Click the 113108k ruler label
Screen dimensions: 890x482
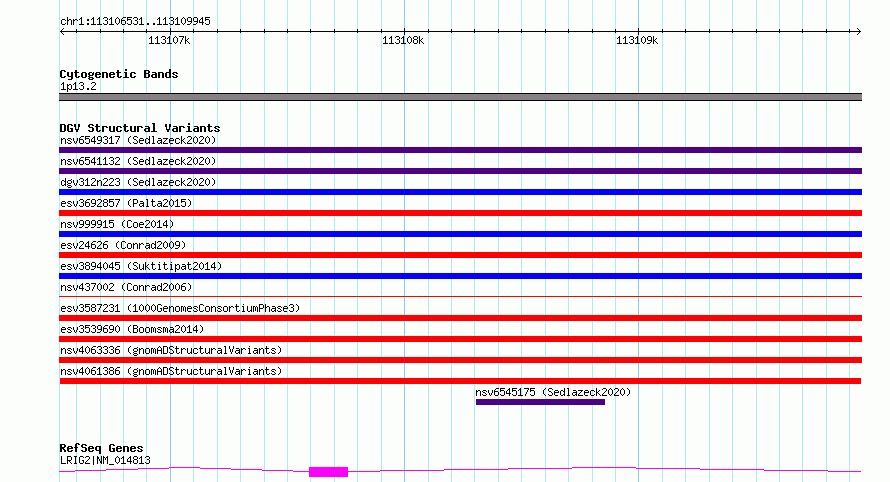pyautogui.click(x=403, y=40)
